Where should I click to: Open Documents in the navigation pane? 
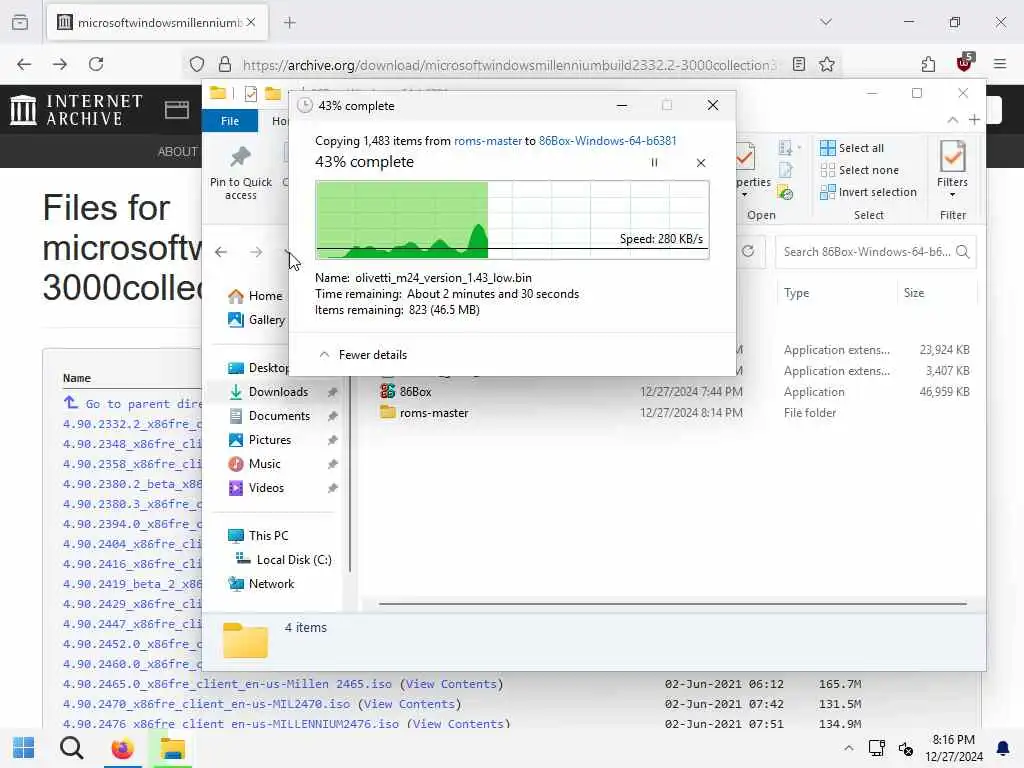pos(269,416)
